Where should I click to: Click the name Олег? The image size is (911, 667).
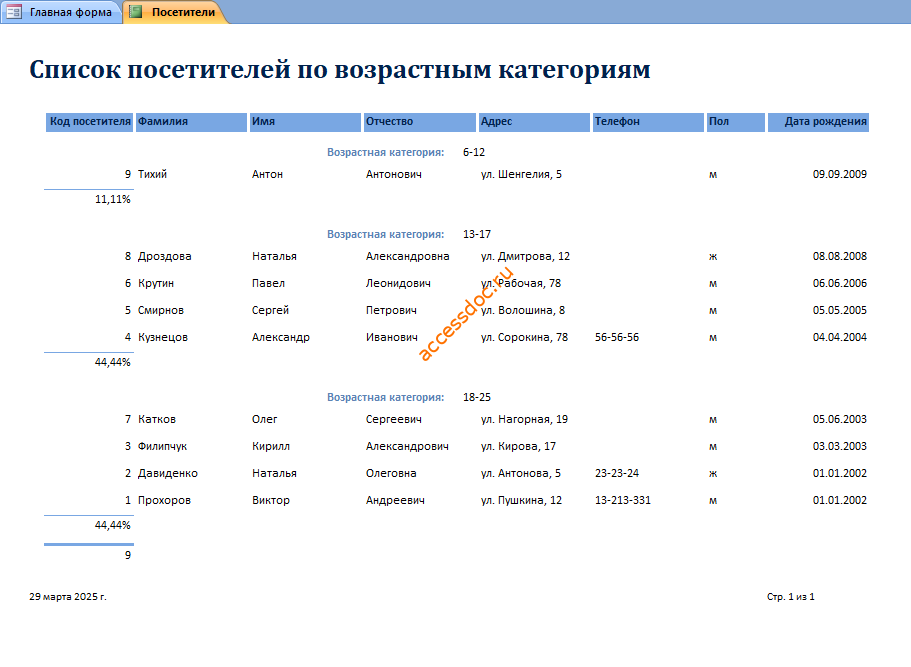(x=264, y=419)
